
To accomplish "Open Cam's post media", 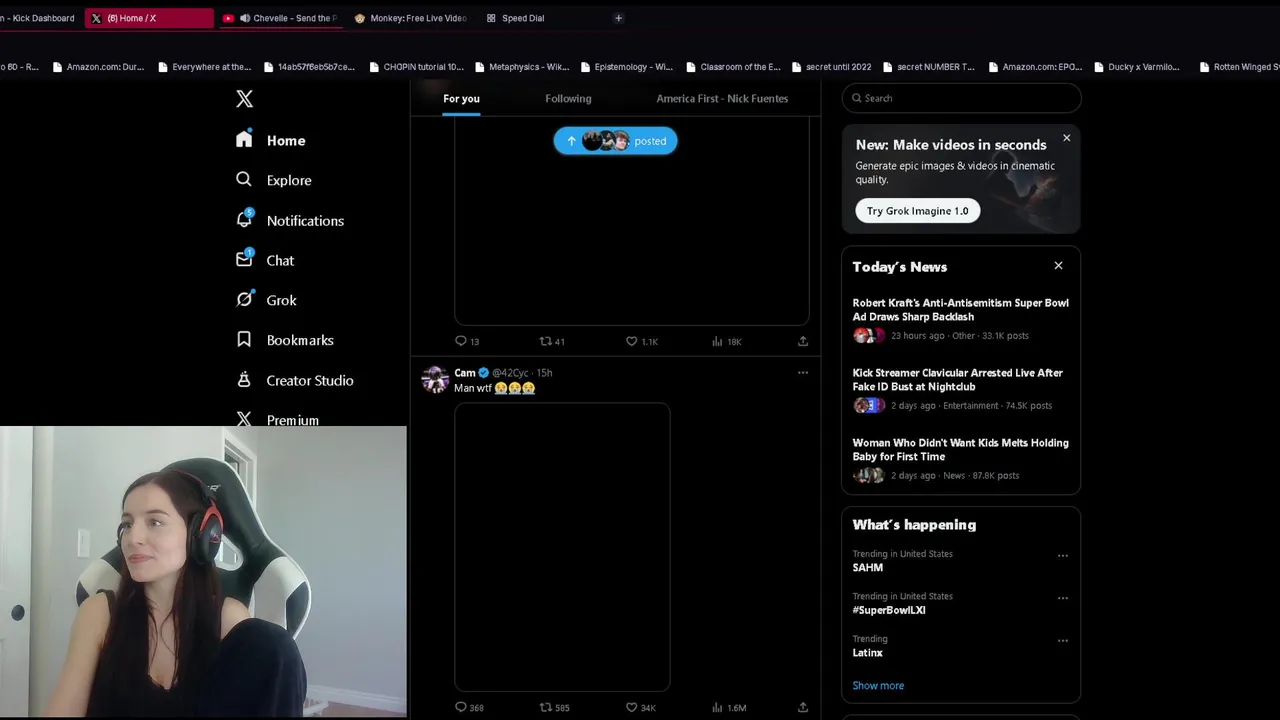I will [x=562, y=546].
